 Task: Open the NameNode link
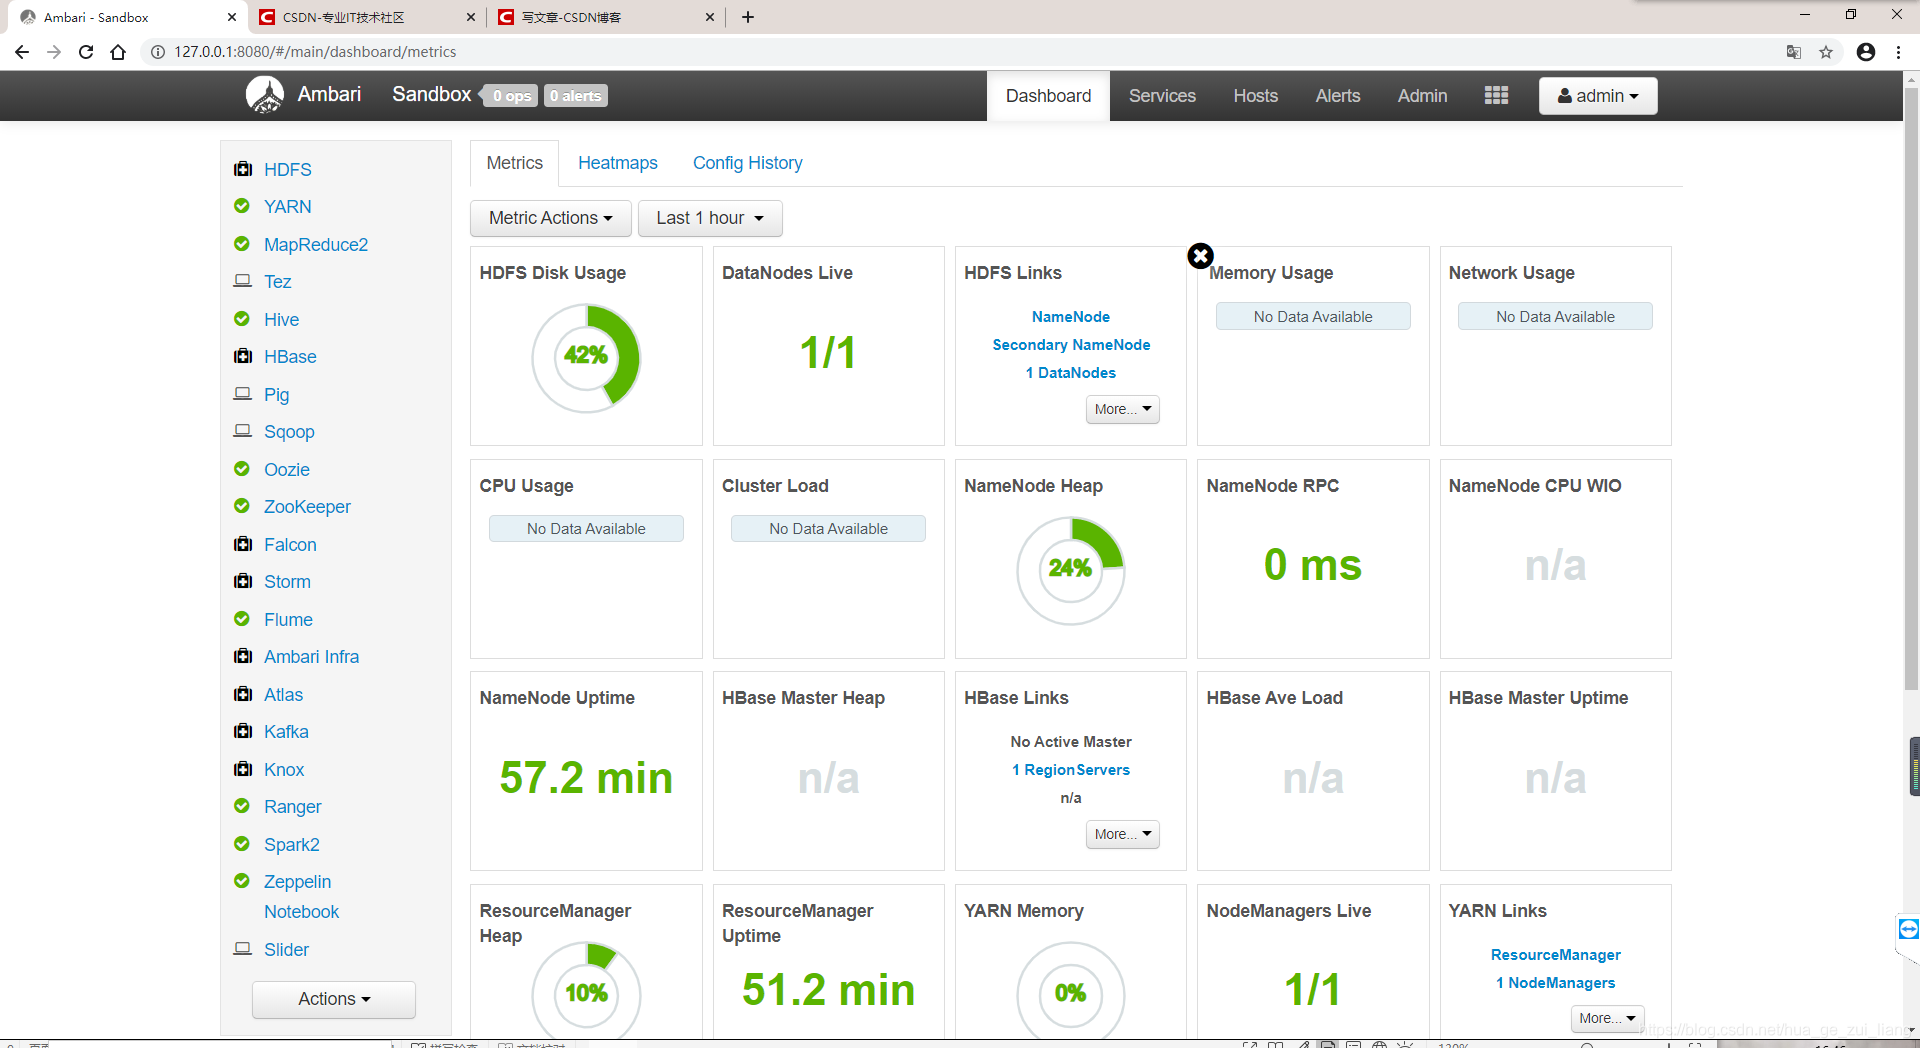click(x=1071, y=317)
